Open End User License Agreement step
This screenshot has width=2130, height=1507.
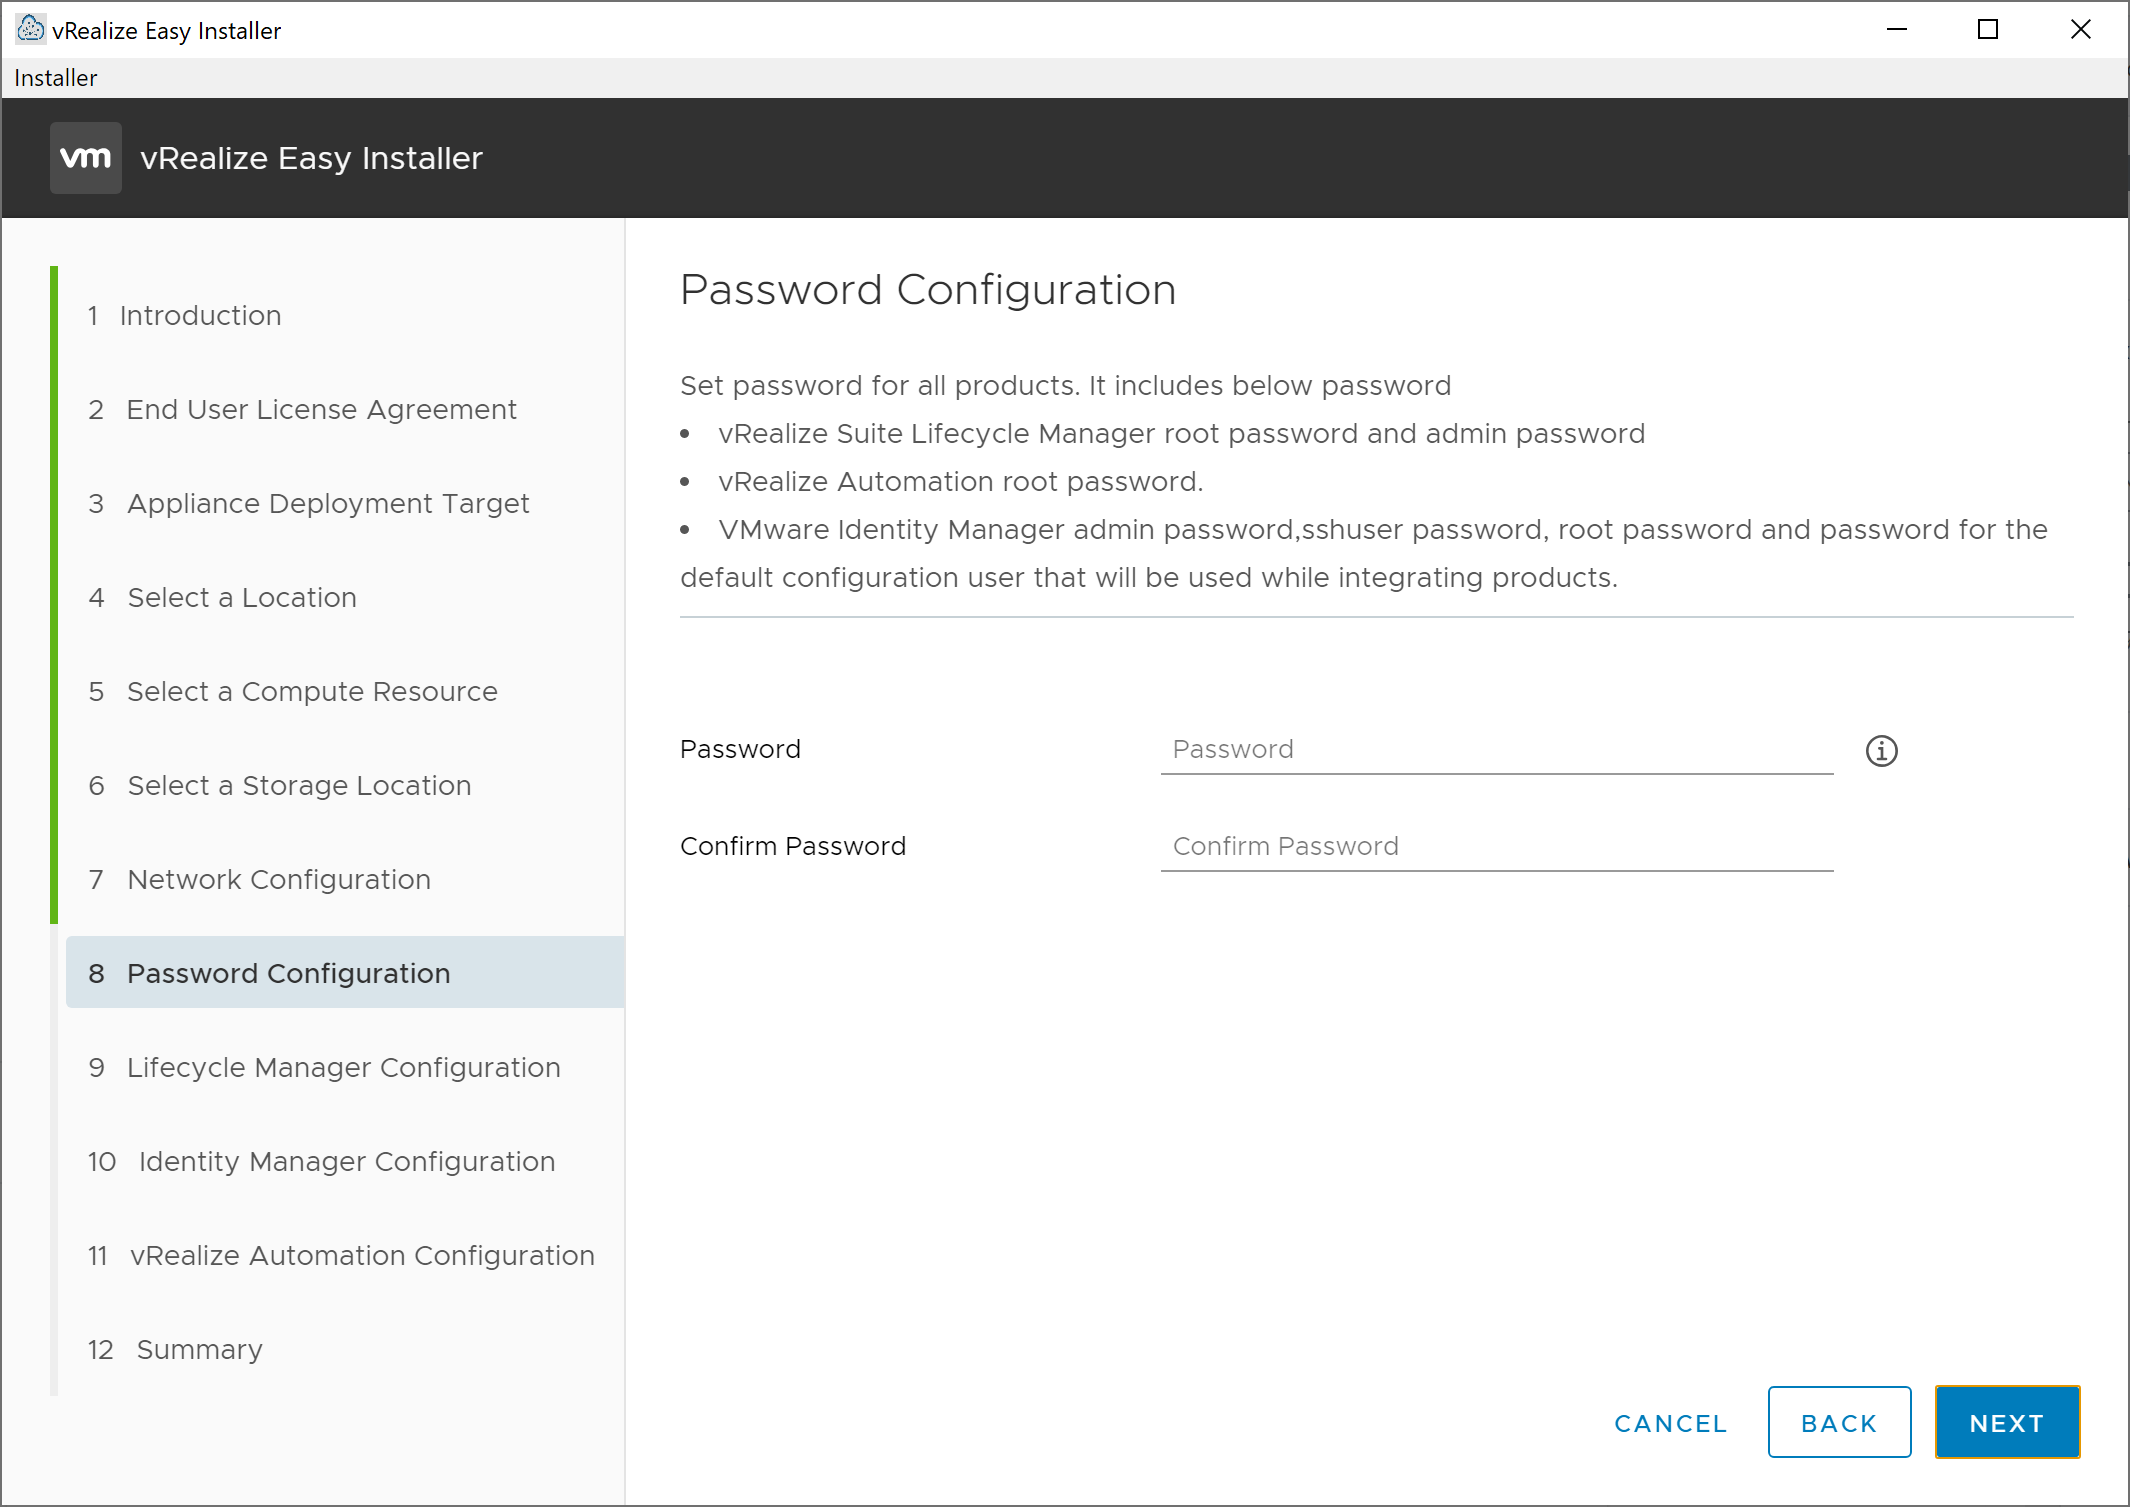coord(321,409)
